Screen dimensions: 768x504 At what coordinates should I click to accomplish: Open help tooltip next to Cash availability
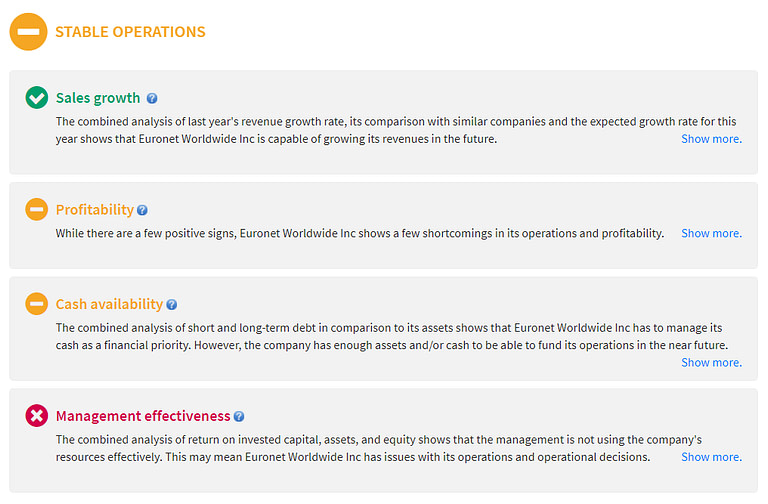172,304
